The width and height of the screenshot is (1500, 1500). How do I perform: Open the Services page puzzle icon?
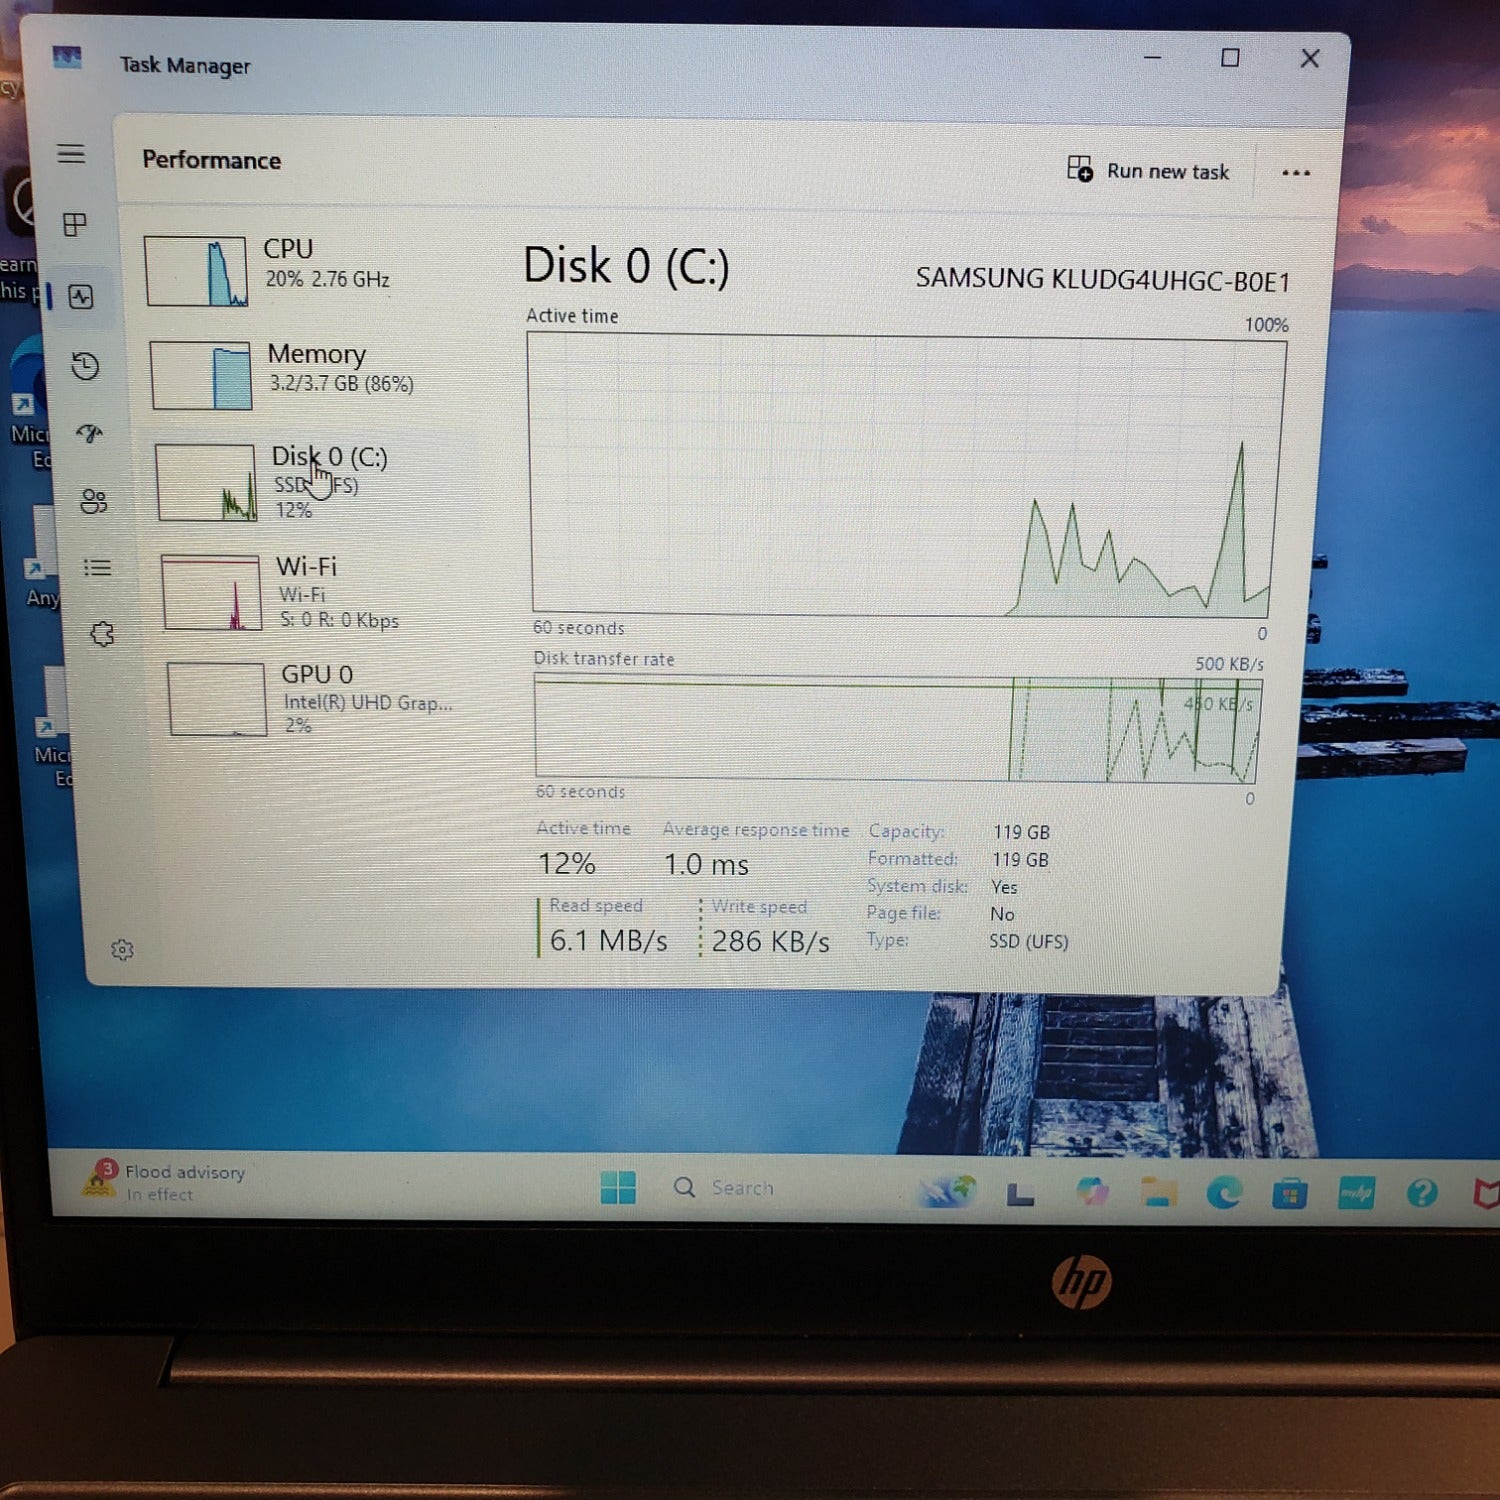[x=102, y=634]
